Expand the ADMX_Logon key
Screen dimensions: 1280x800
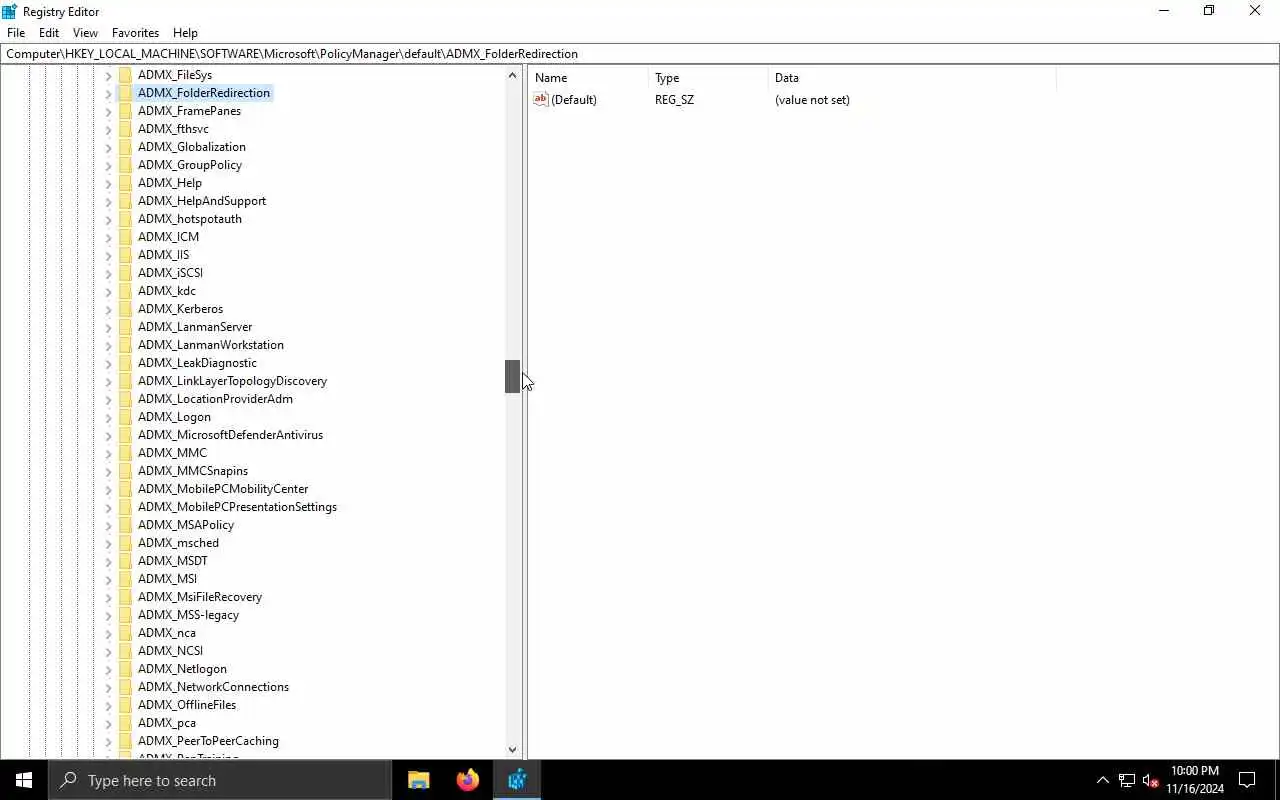(x=108, y=417)
